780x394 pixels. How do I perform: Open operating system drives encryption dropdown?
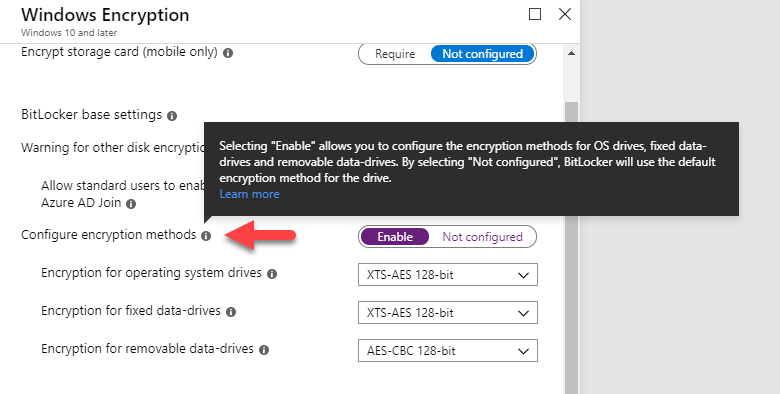tap(448, 275)
